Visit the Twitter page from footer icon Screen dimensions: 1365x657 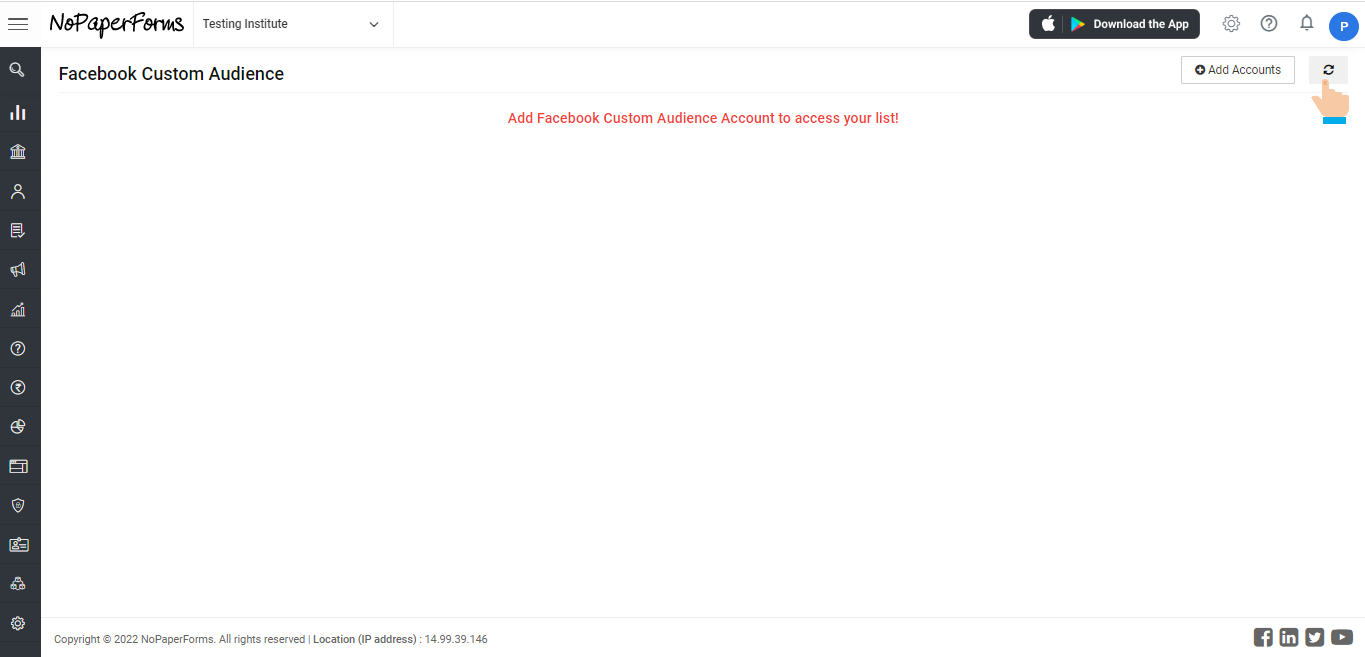pyautogui.click(x=1315, y=637)
